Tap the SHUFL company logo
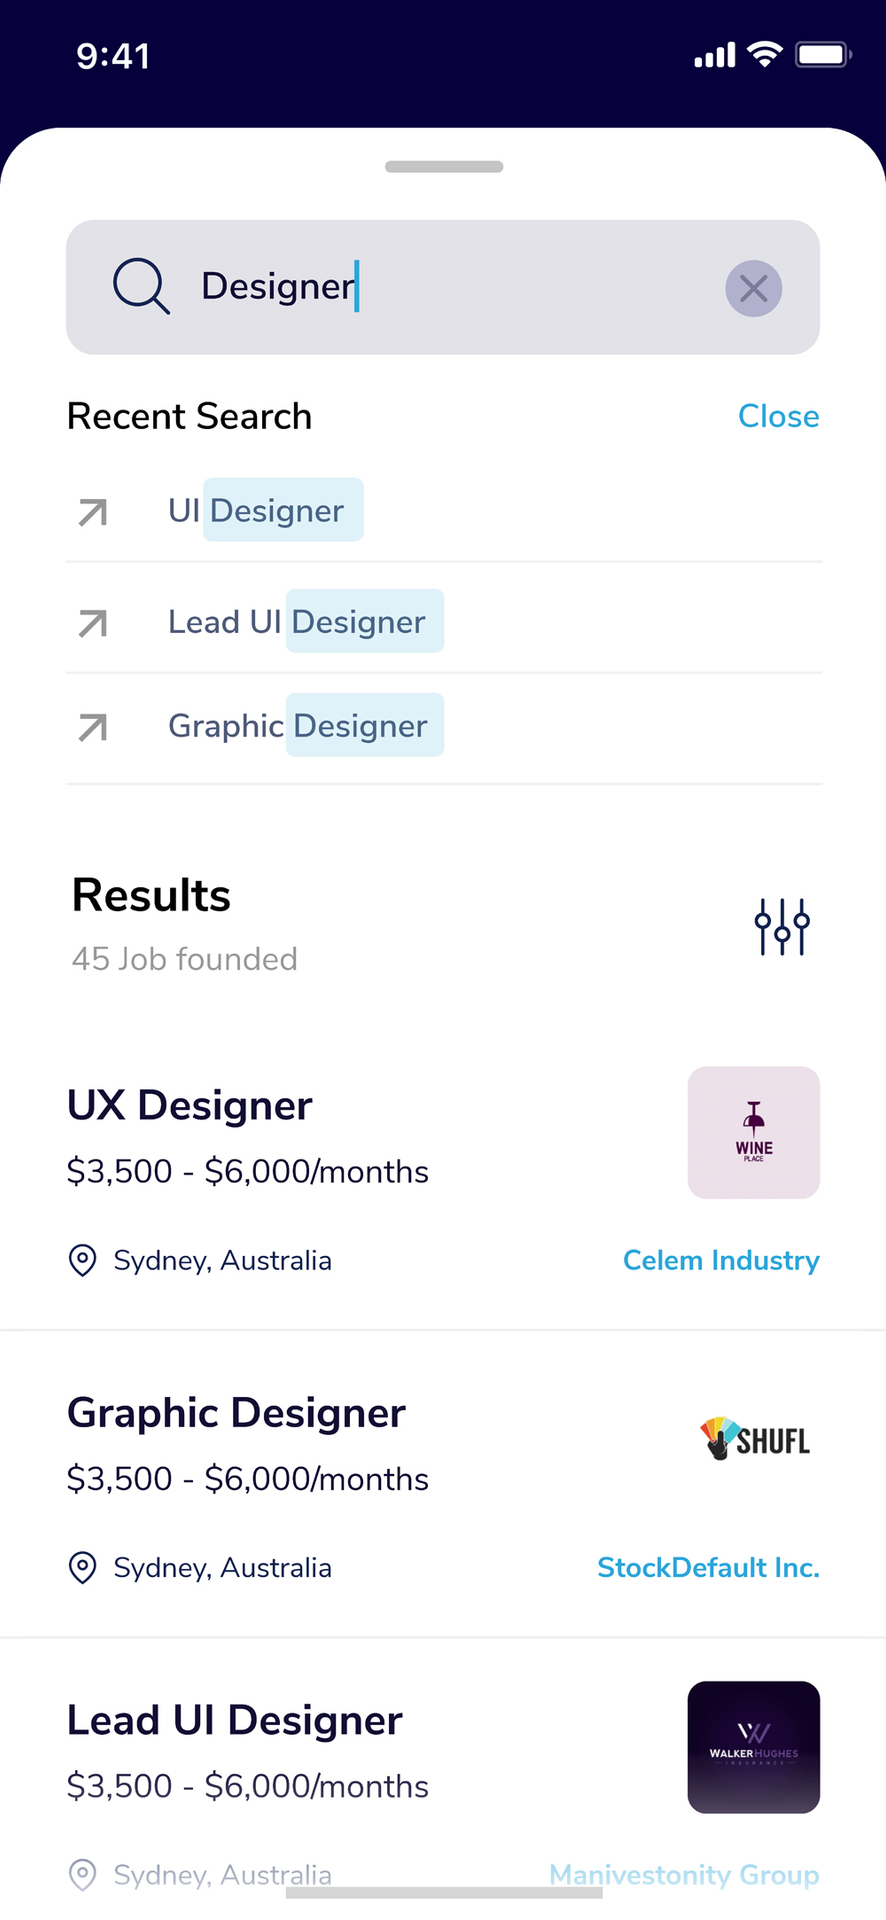Image resolution: width=886 pixels, height=1920 pixels. (755, 1439)
